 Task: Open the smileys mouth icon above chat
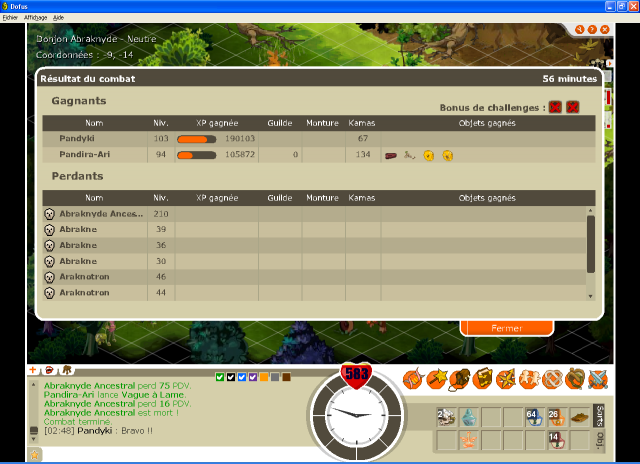49,370
